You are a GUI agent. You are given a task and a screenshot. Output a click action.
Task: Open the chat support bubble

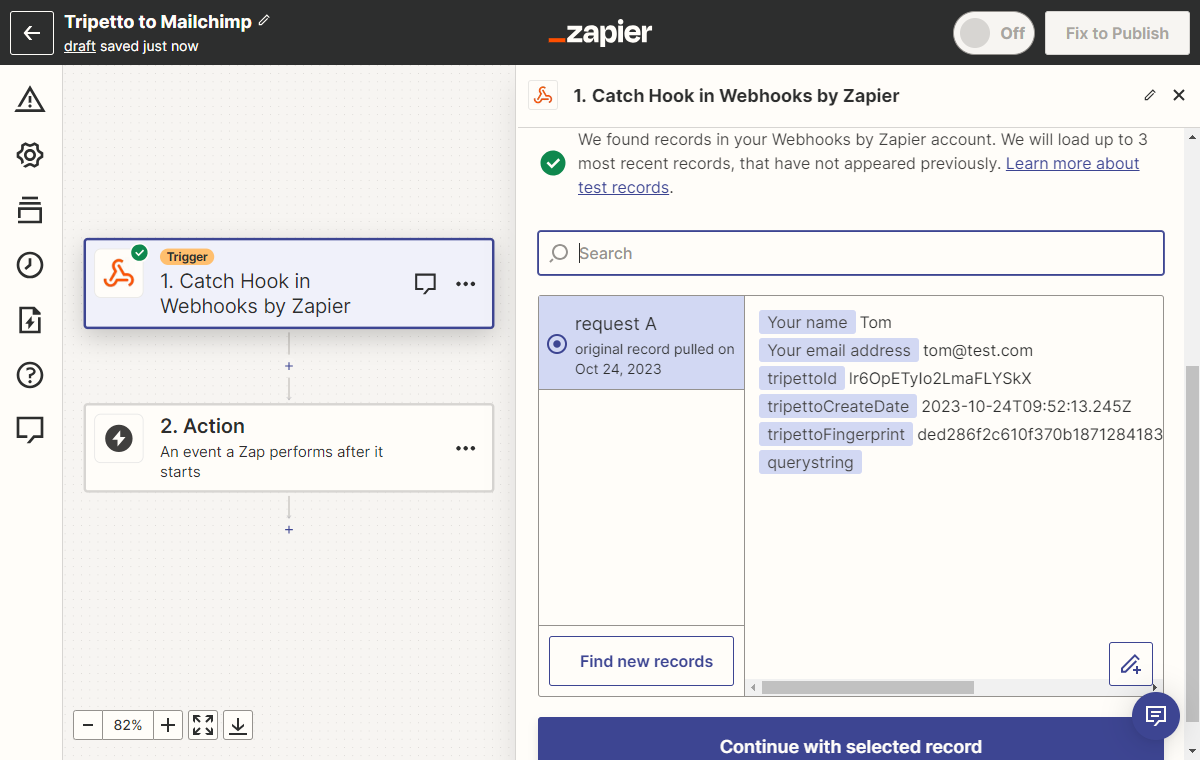click(x=1157, y=715)
